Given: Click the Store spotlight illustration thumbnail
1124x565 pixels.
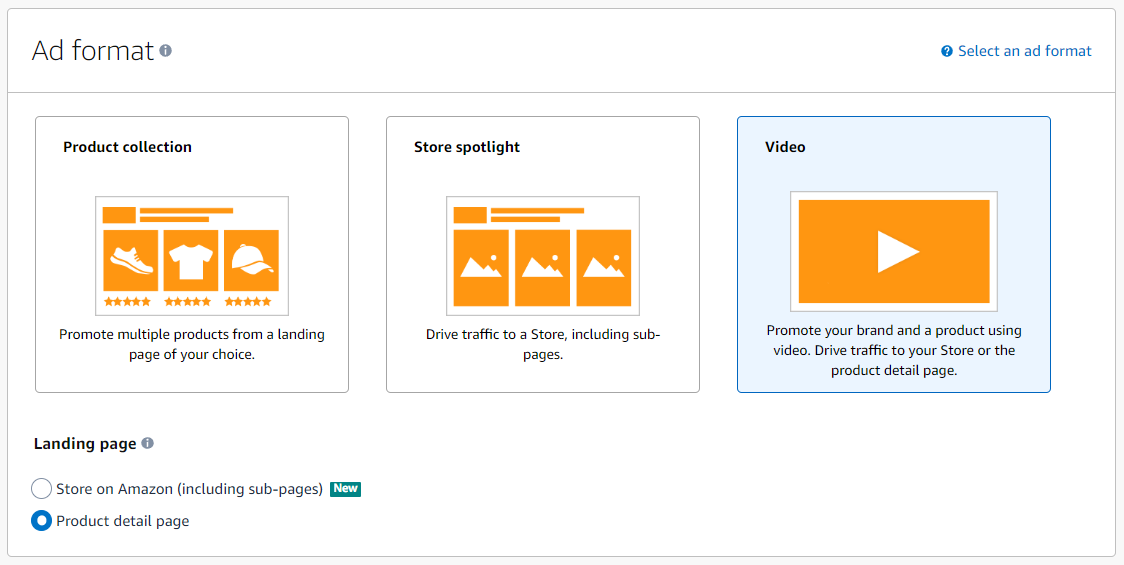Looking at the screenshot, I should [543, 256].
